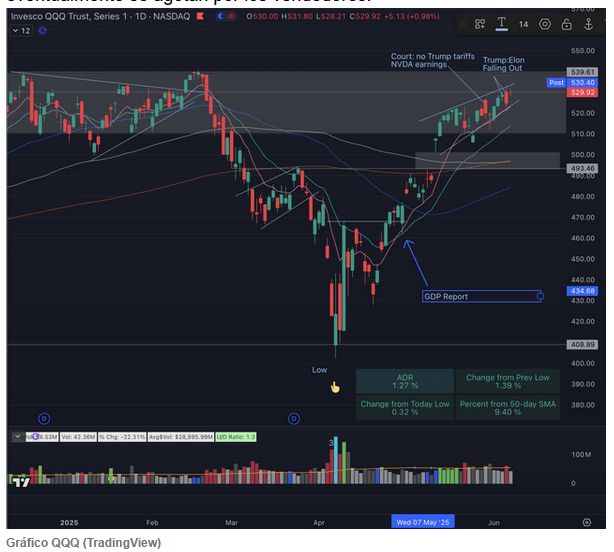Click the blue 434.68 price label
Image resolution: width=614 pixels, height=552 pixels.
point(582,291)
